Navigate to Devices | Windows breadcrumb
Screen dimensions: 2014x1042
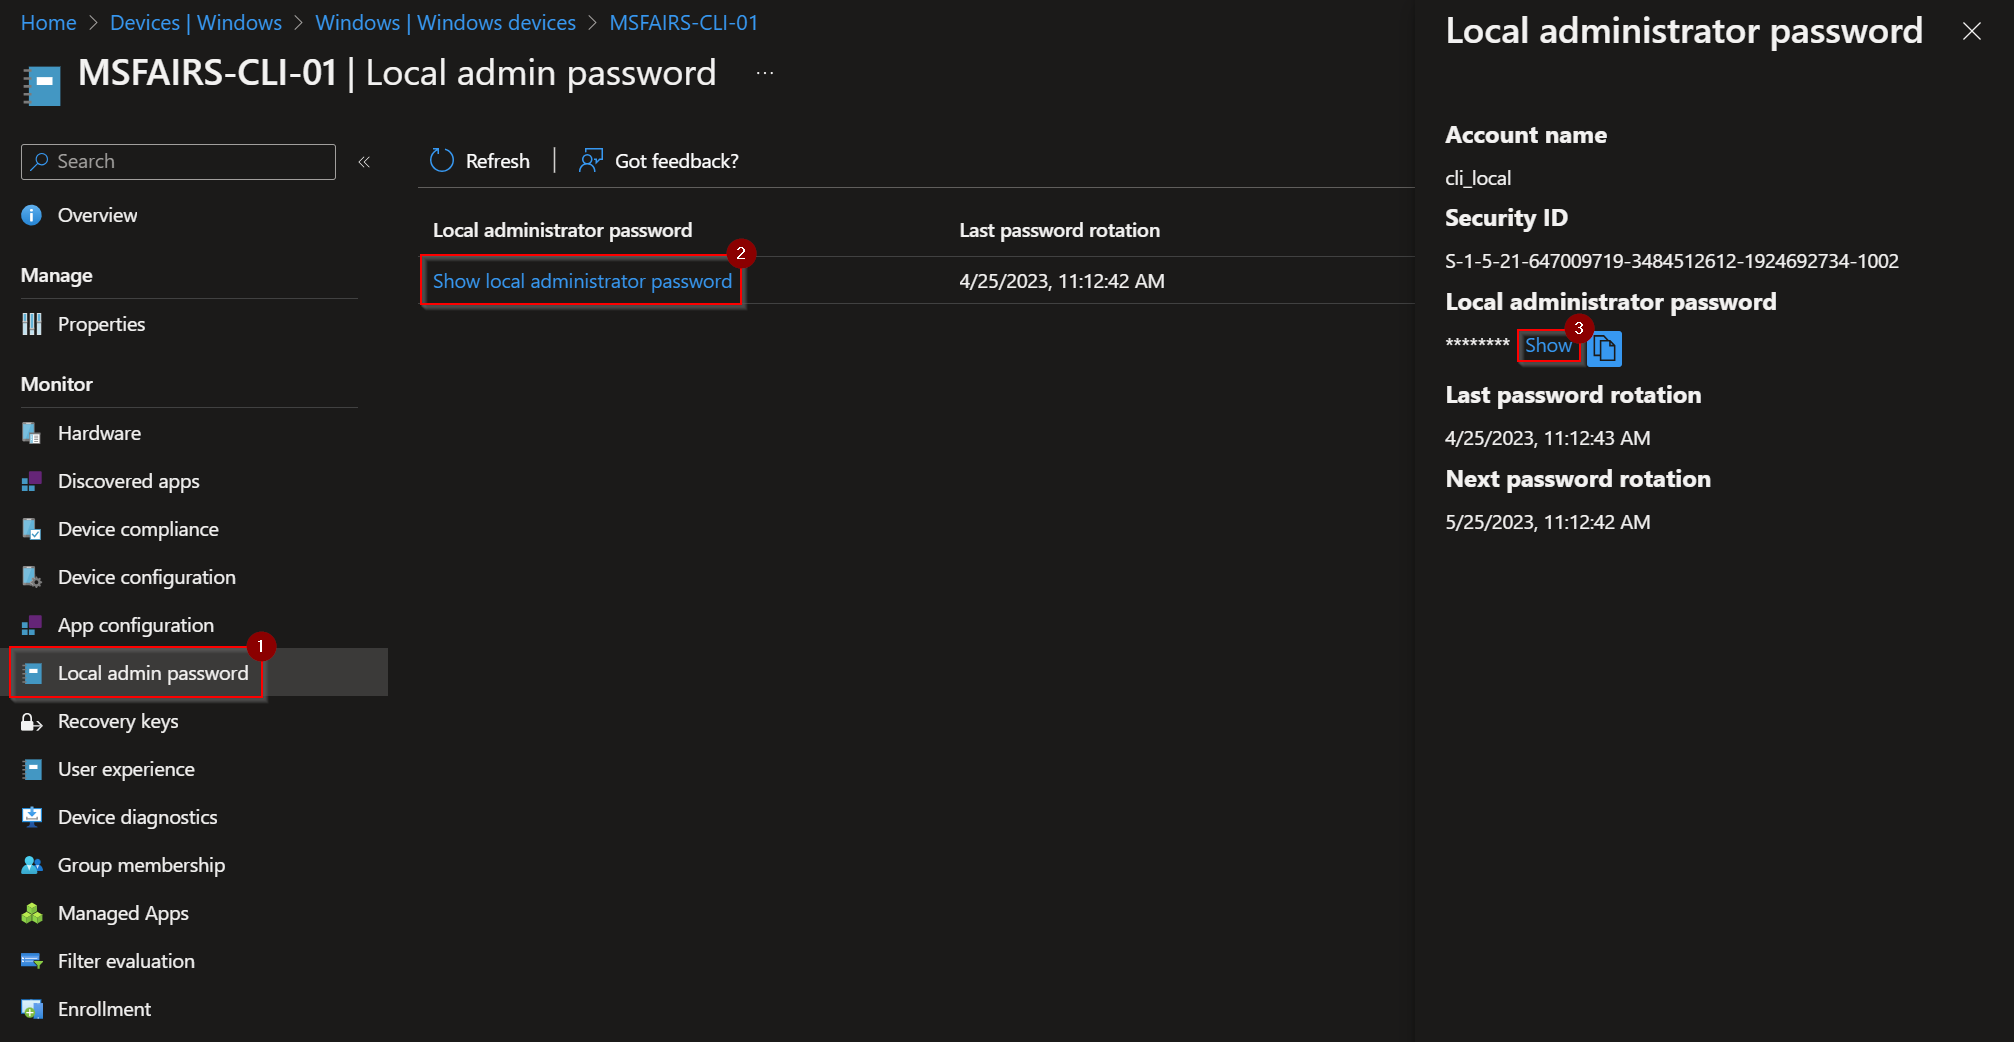pyautogui.click(x=196, y=23)
